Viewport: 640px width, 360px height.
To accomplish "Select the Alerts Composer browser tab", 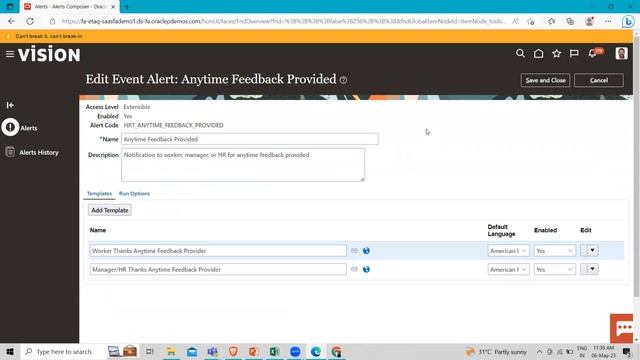I will pos(69,7).
